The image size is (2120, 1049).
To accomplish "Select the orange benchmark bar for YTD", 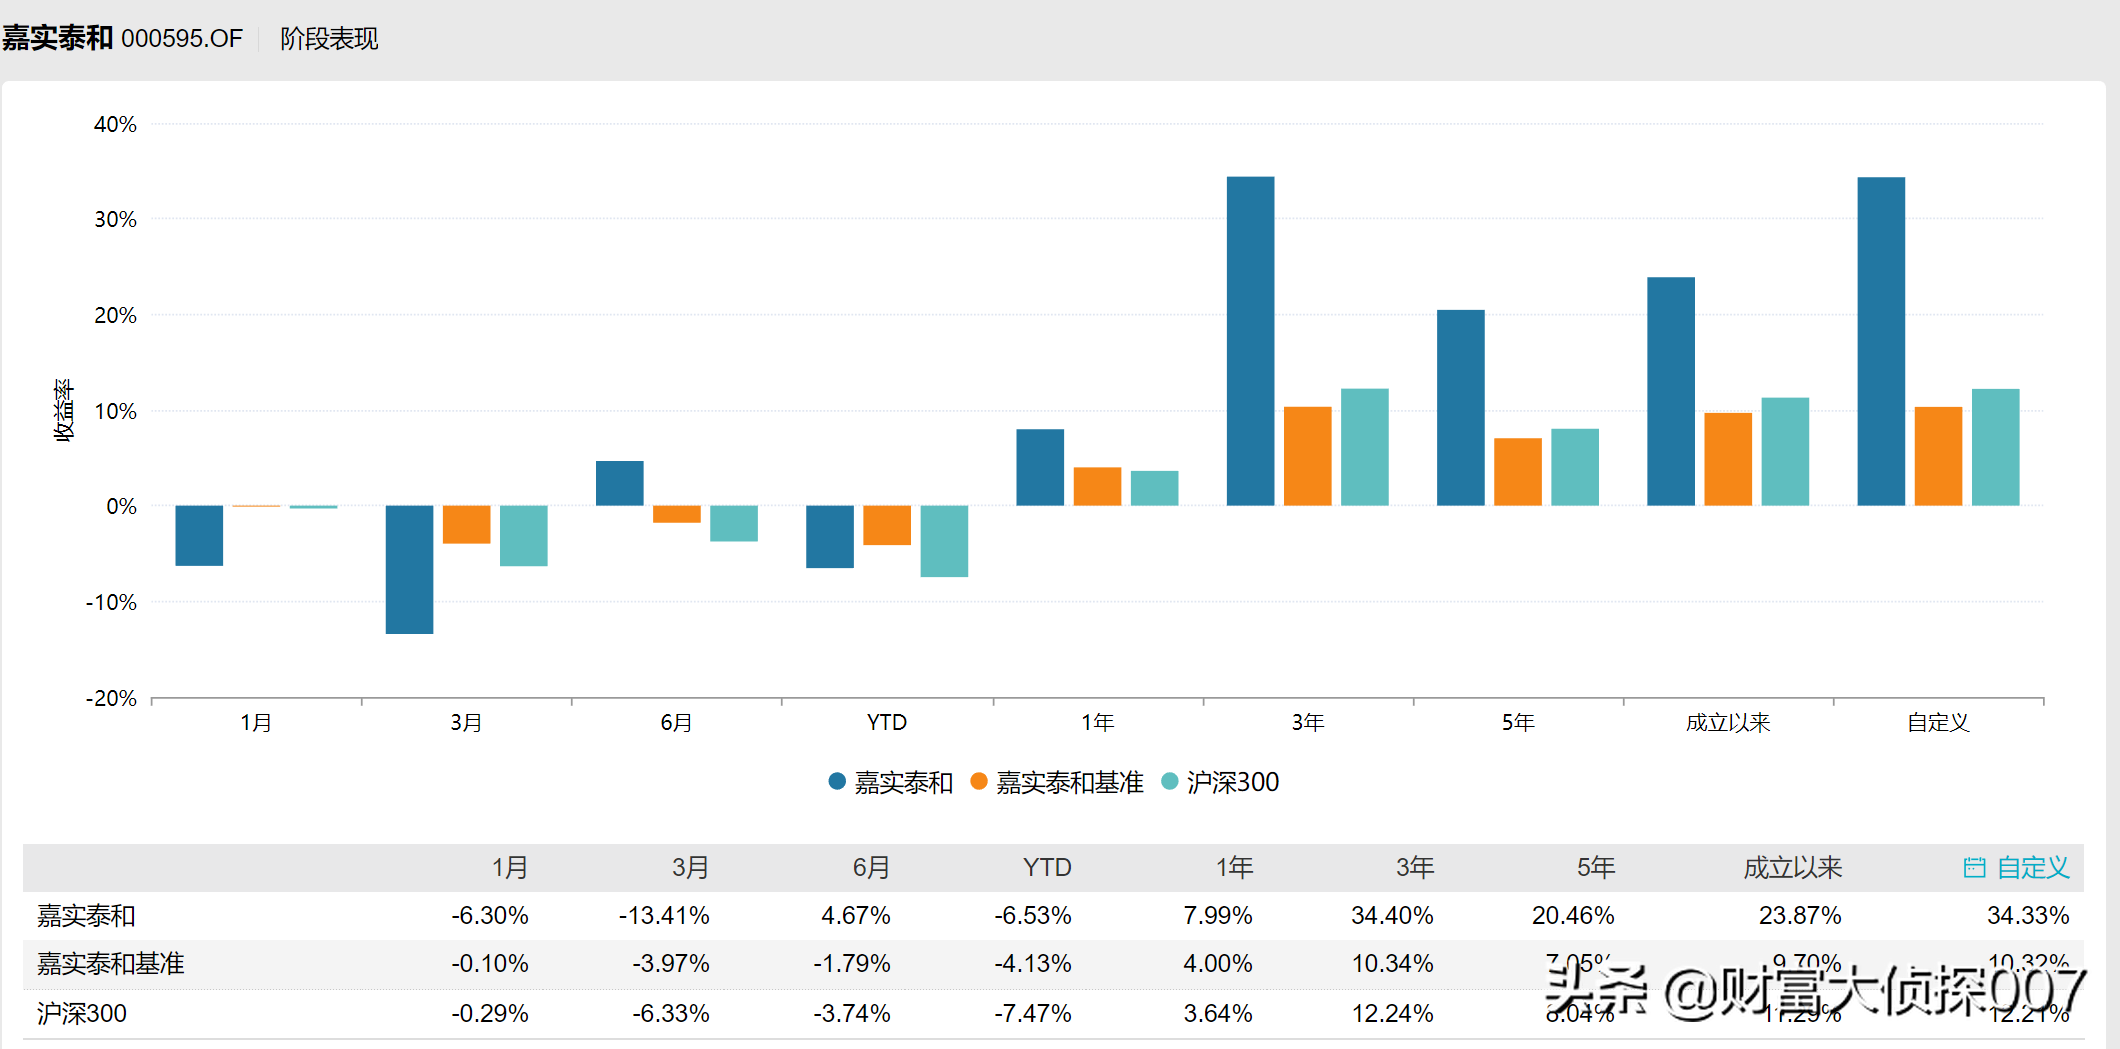I will [887, 526].
